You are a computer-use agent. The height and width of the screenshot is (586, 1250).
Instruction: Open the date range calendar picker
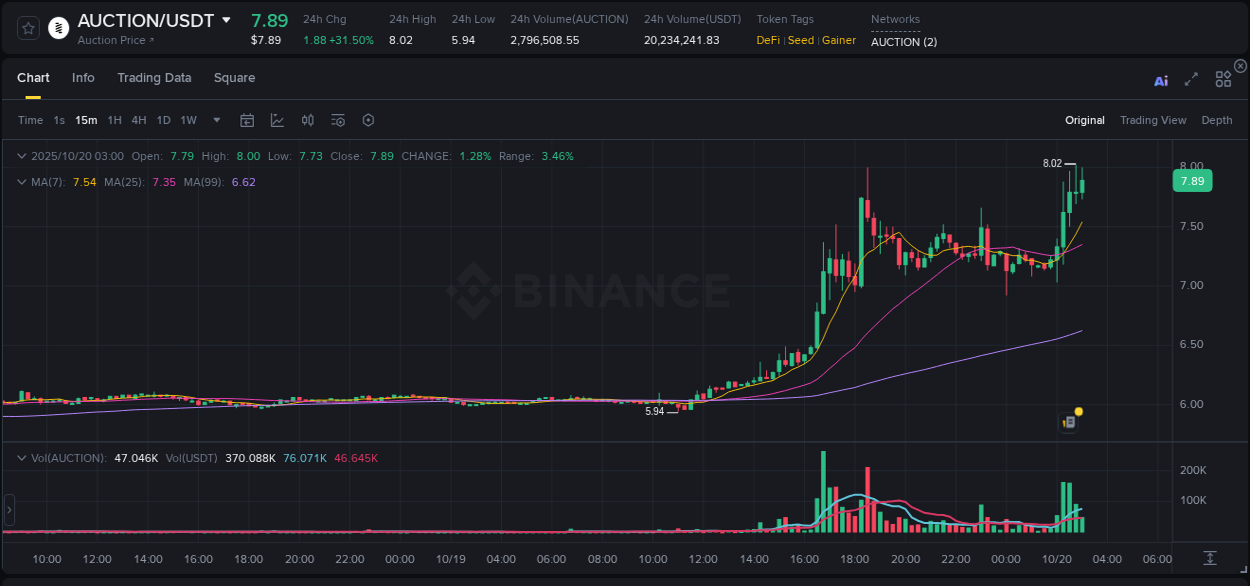pyautogui.click(x=247, y=120)
